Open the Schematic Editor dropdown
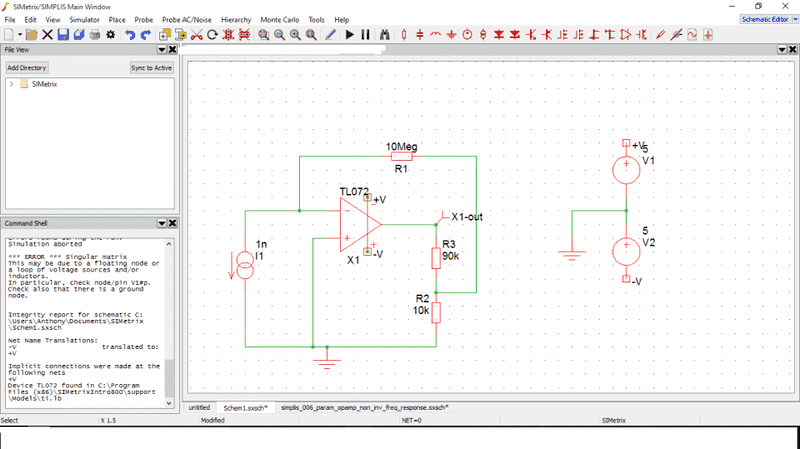Image resolution: width=800 pixels, height=449 pixels. [795, 19]
